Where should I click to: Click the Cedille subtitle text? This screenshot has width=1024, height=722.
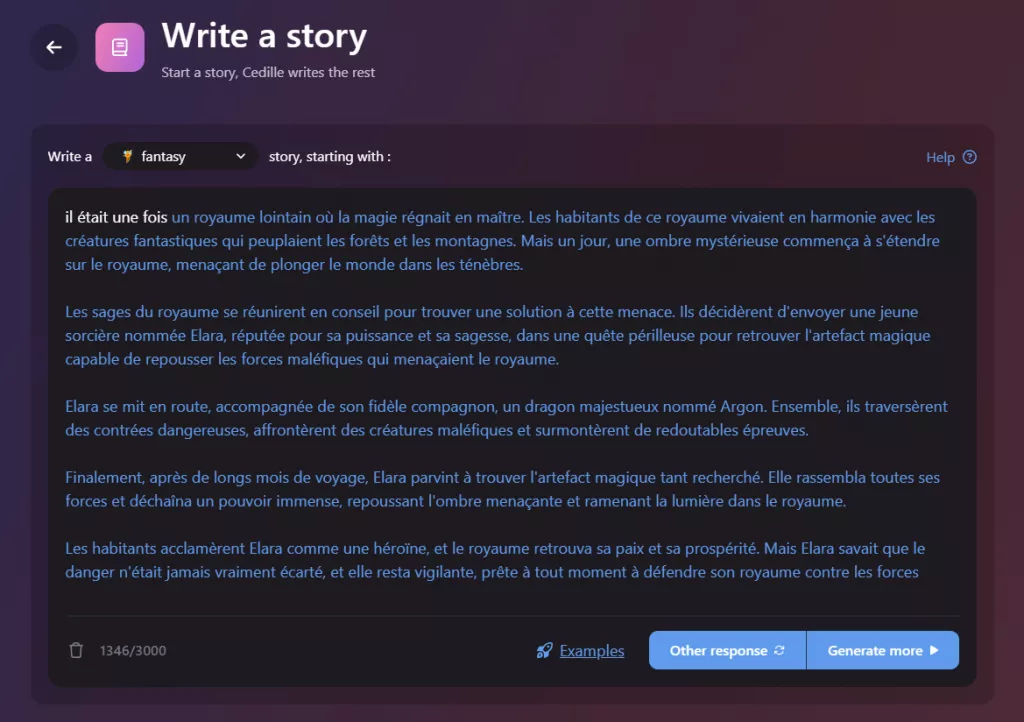pos(268,72)
